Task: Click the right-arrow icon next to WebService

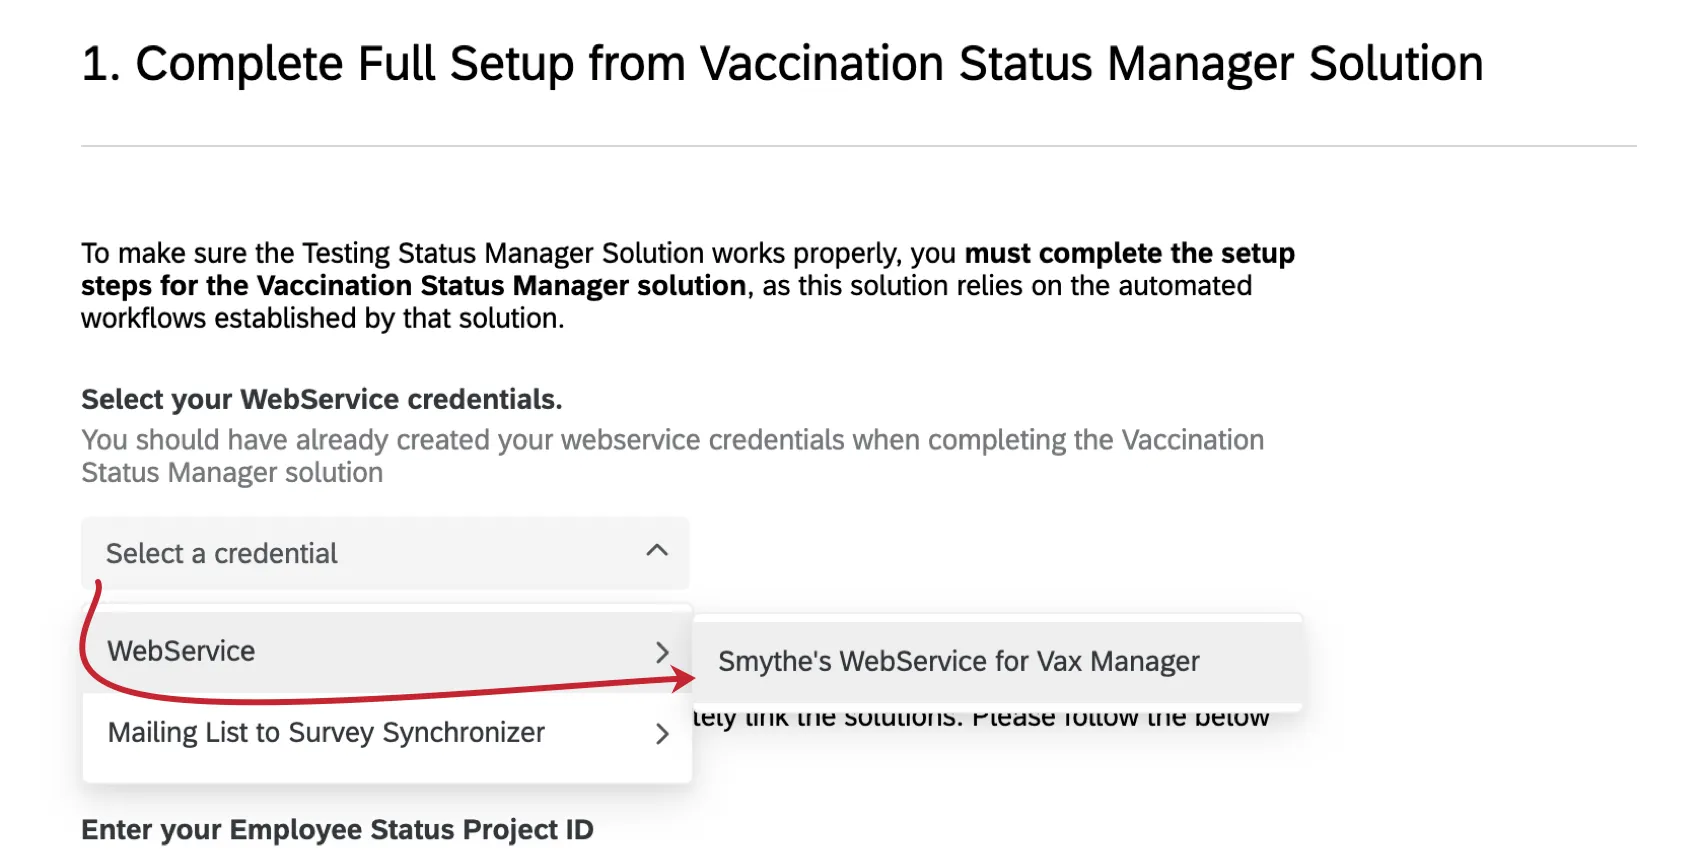Action: pyautogui.click(x=662, y=651)
